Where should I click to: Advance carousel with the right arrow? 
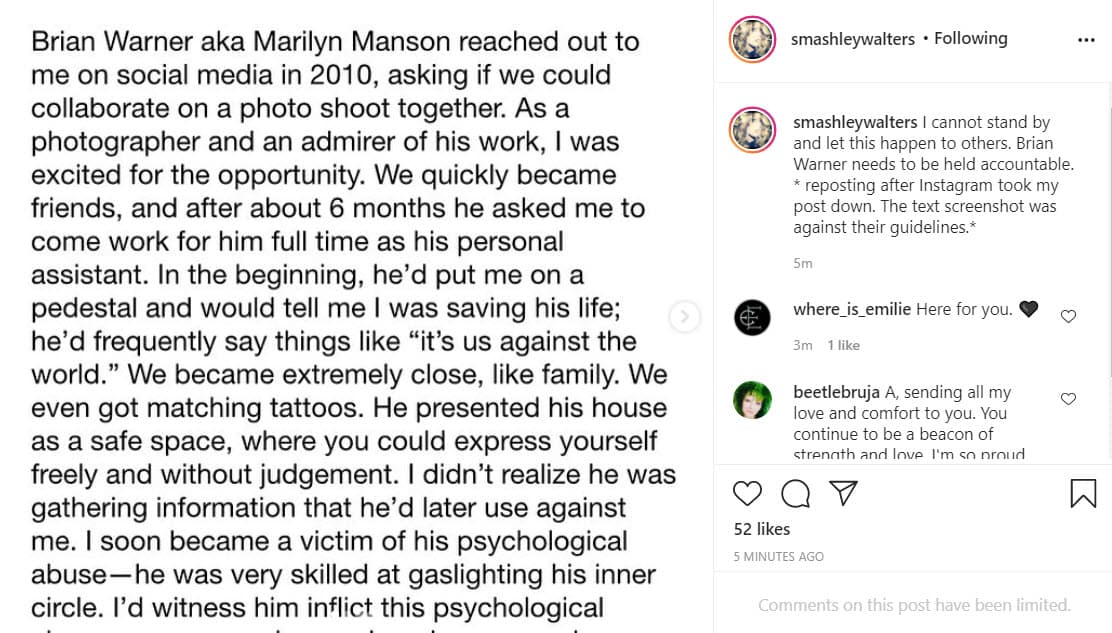coord(684,316)
